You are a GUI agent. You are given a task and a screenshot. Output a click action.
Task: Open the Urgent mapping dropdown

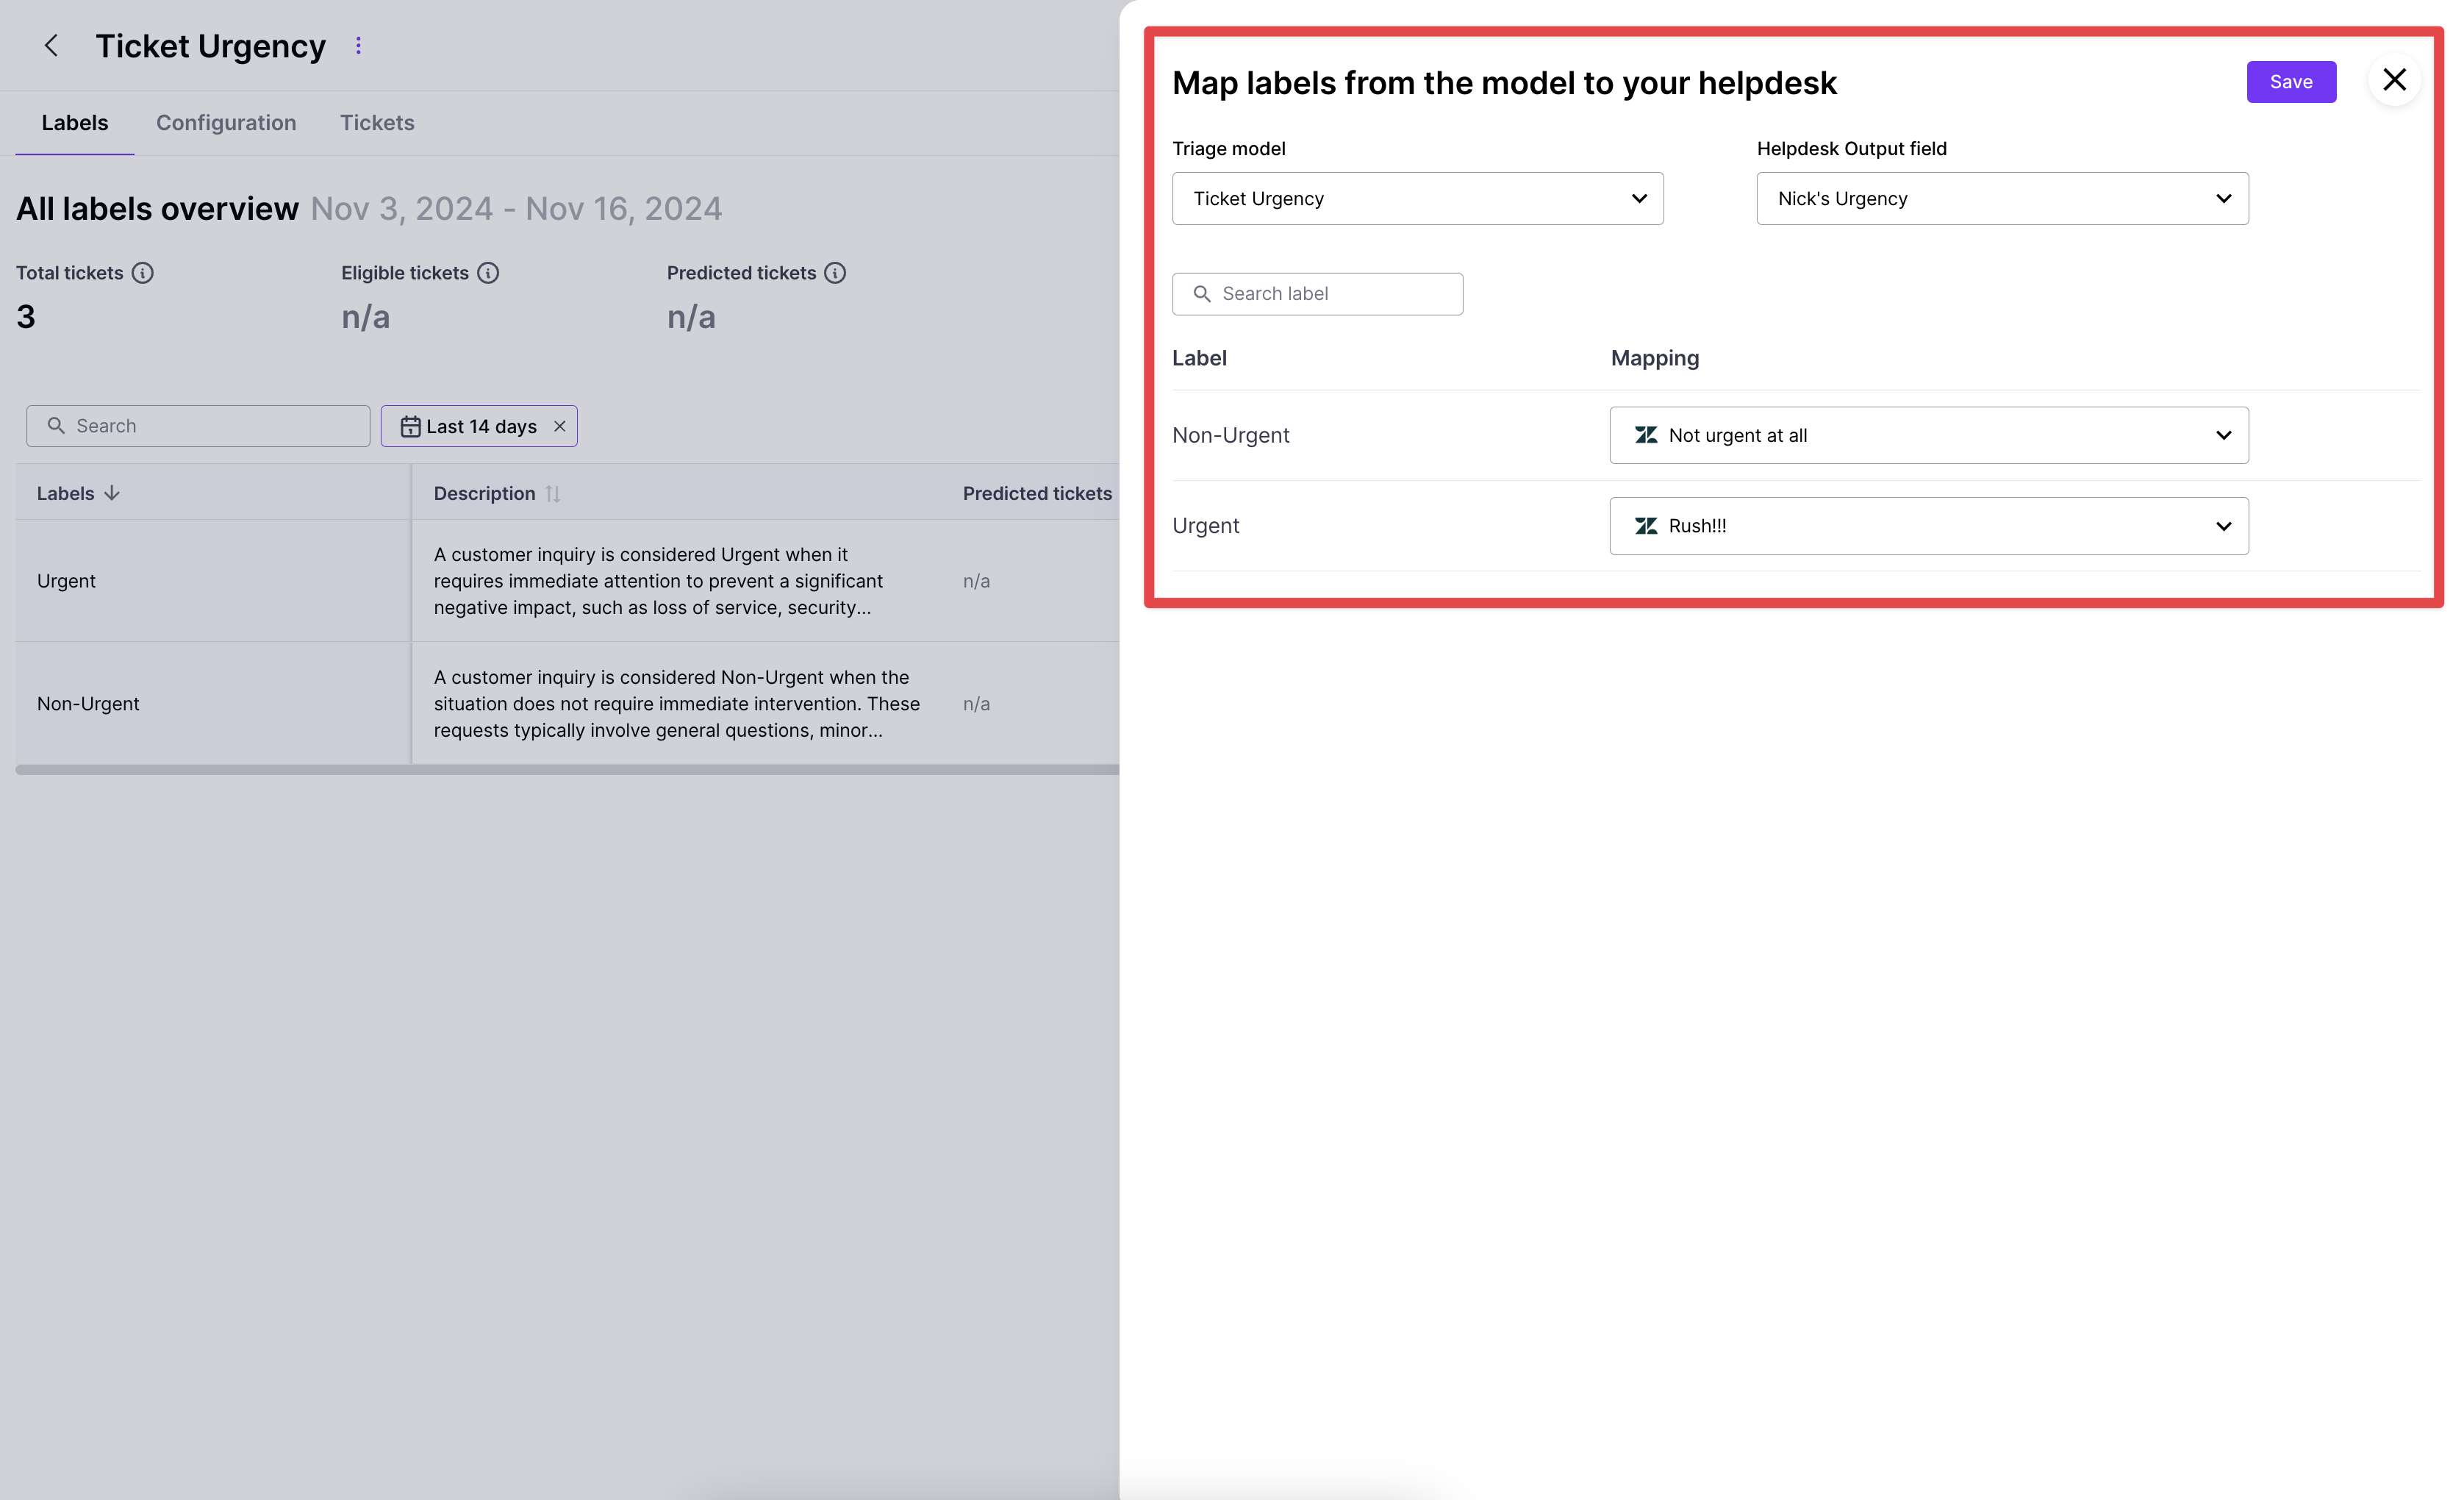(1929, 526)
